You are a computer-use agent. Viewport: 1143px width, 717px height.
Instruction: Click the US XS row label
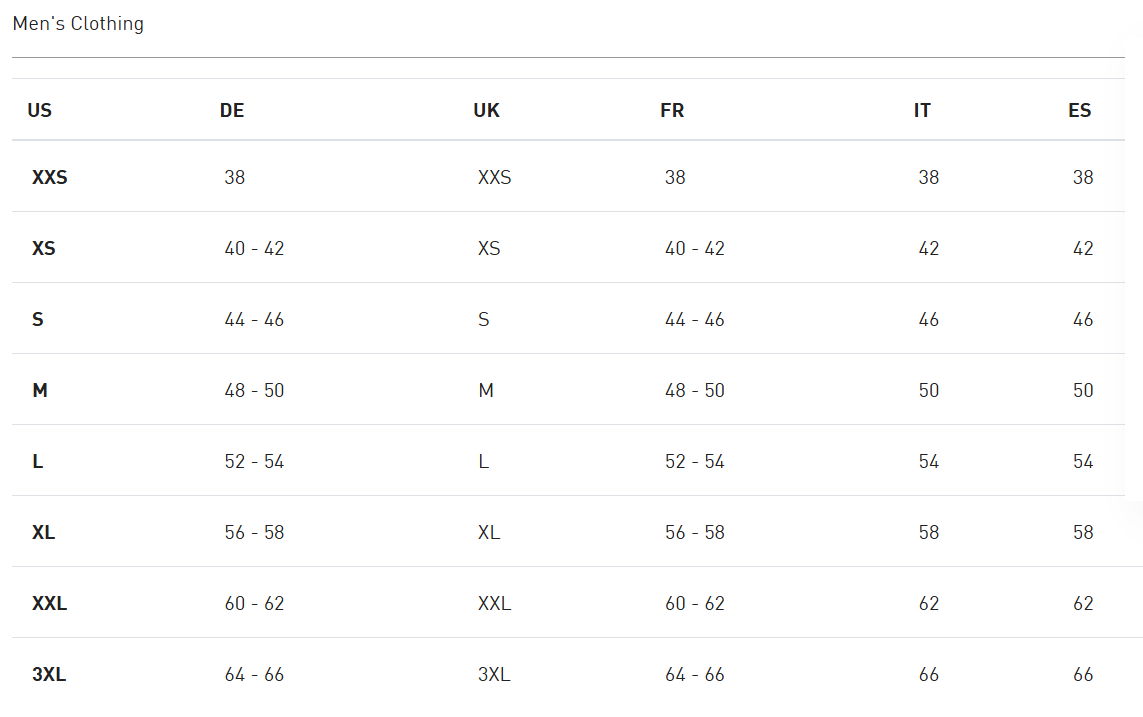pyautogui.click(x=44, y=248)
